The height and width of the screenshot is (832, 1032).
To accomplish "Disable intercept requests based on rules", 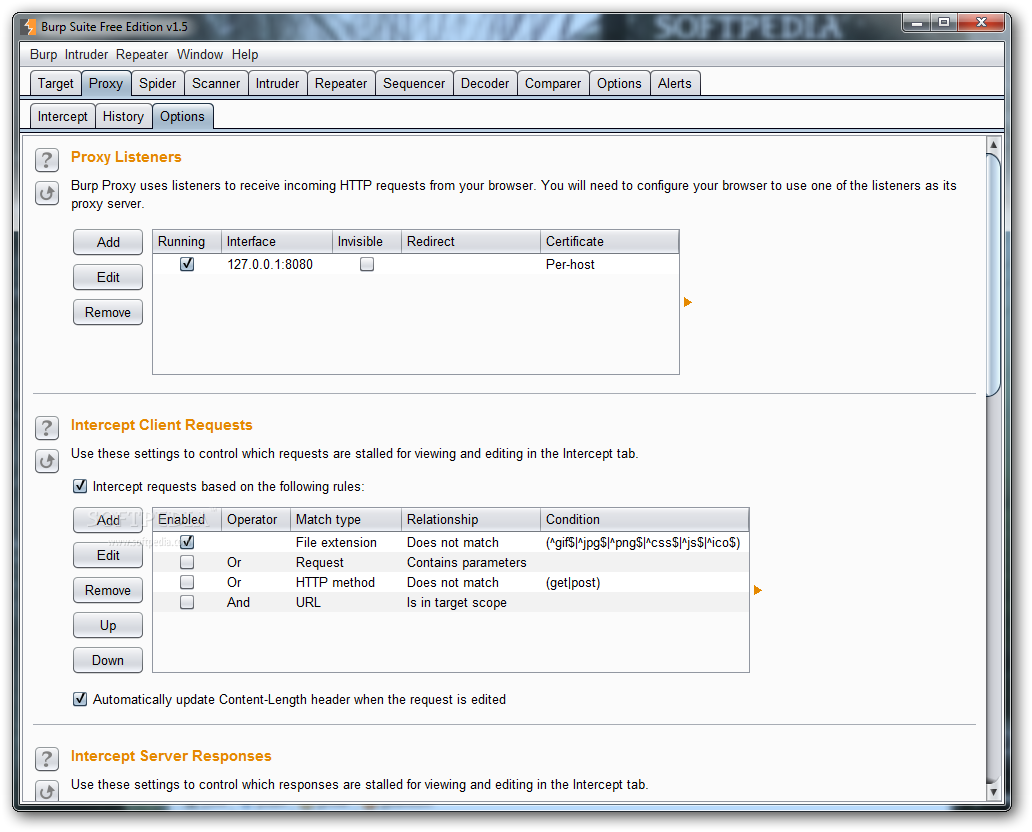I will (80, 486).
